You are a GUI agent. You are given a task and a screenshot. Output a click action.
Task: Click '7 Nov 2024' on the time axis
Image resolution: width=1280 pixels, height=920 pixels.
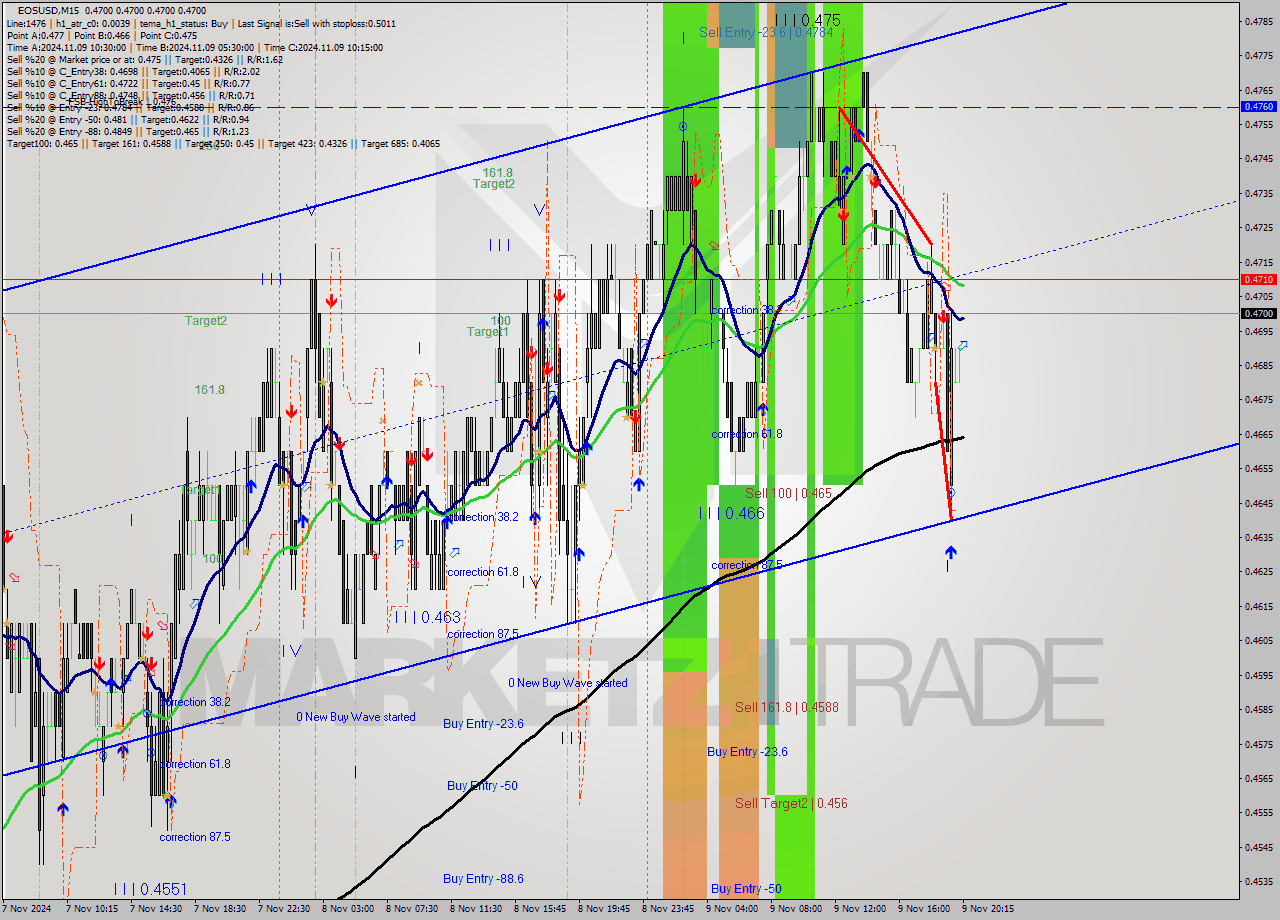click(26, 909)
